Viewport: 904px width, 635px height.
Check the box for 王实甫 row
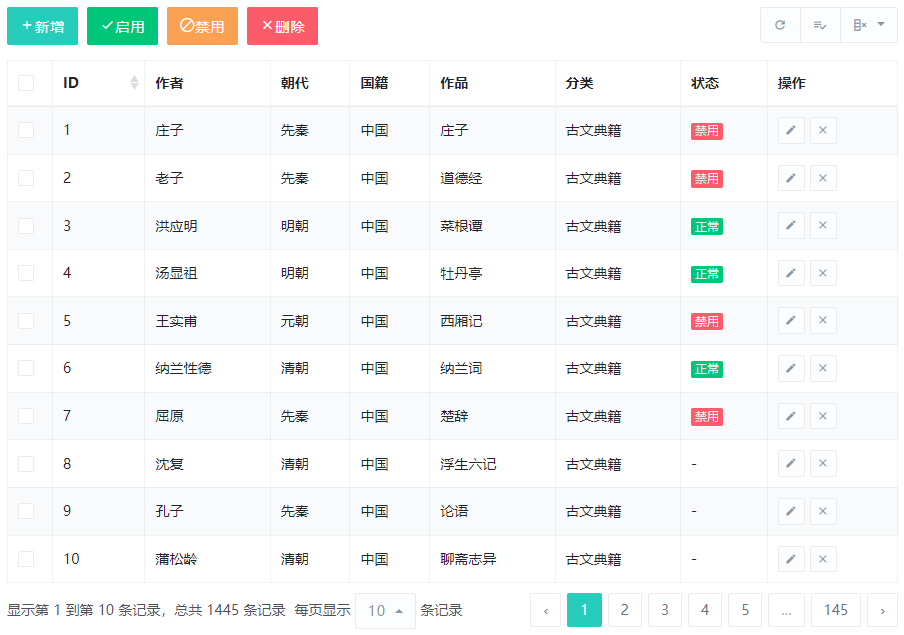tap(26, 321)
